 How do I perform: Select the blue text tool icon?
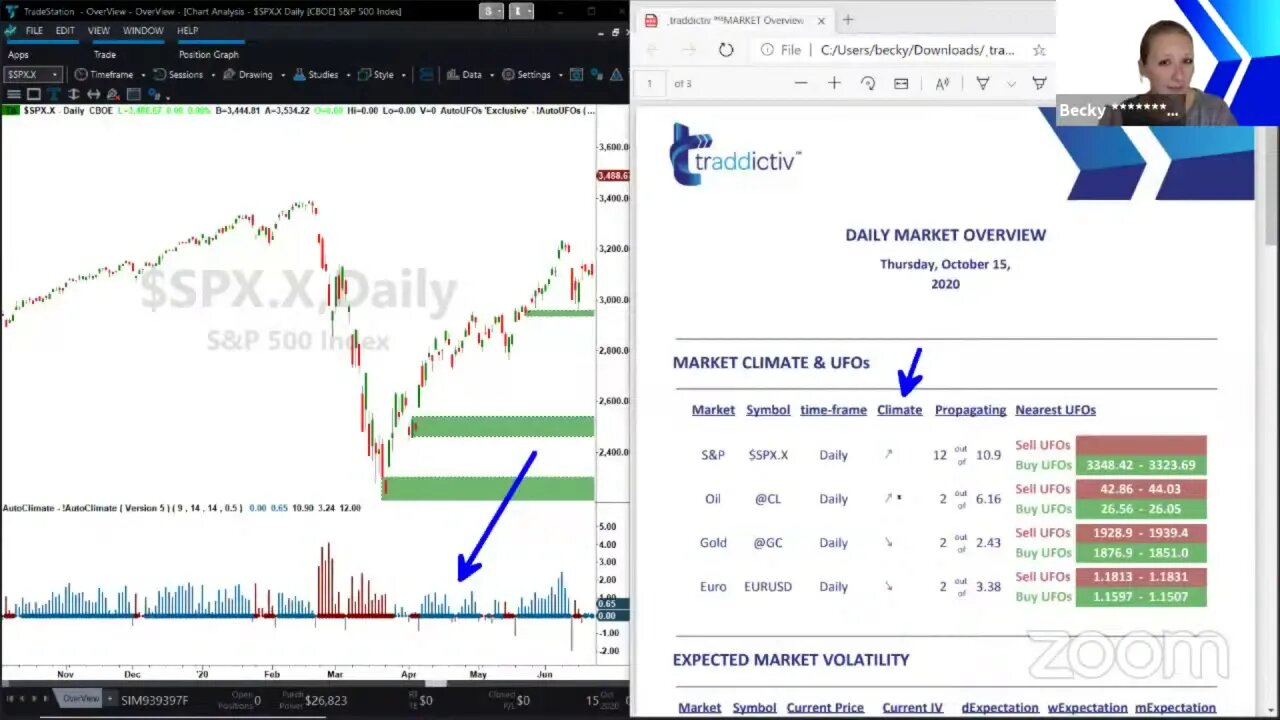[x=54, y=94]
